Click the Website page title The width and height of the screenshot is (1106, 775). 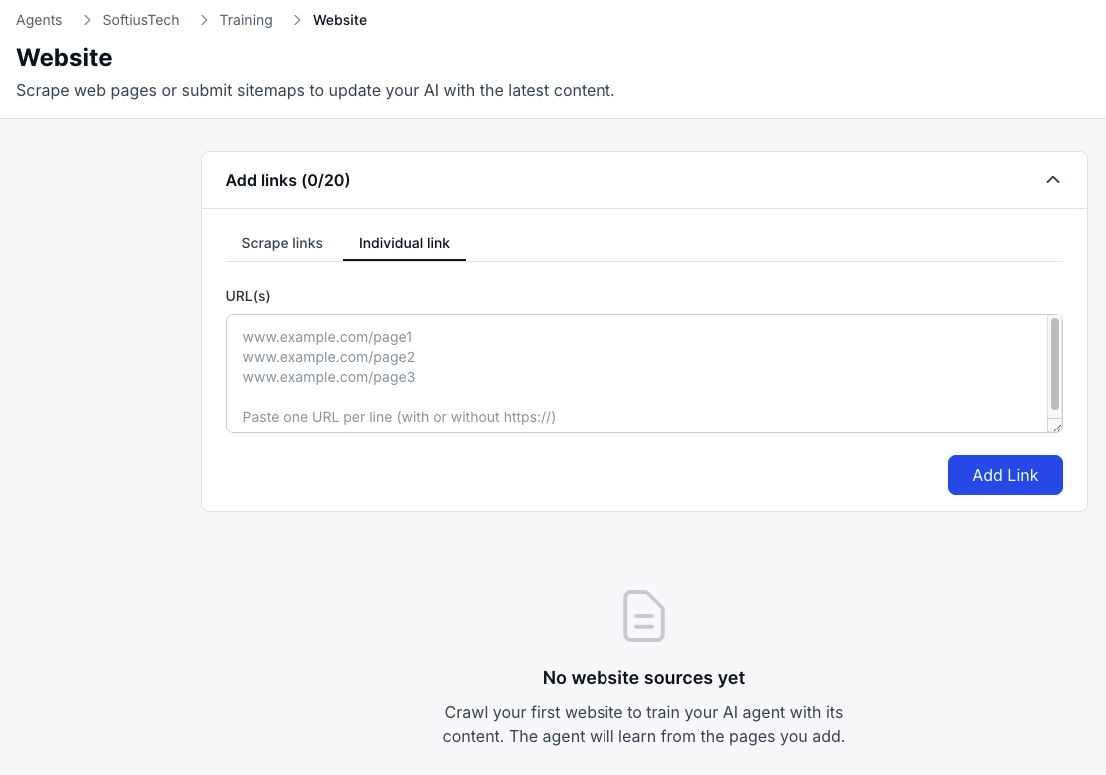(64, 58)
